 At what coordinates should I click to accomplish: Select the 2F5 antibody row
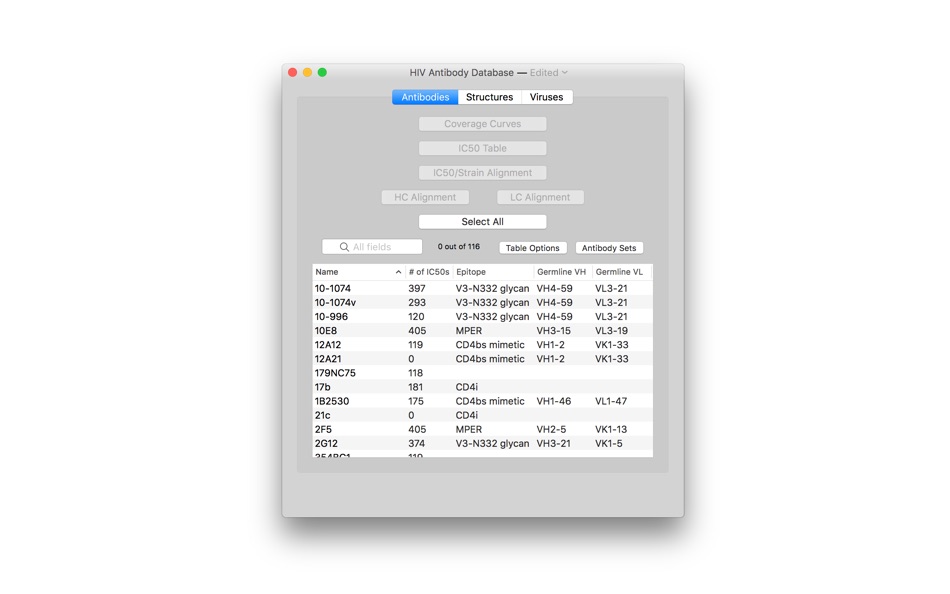[482, 429]
